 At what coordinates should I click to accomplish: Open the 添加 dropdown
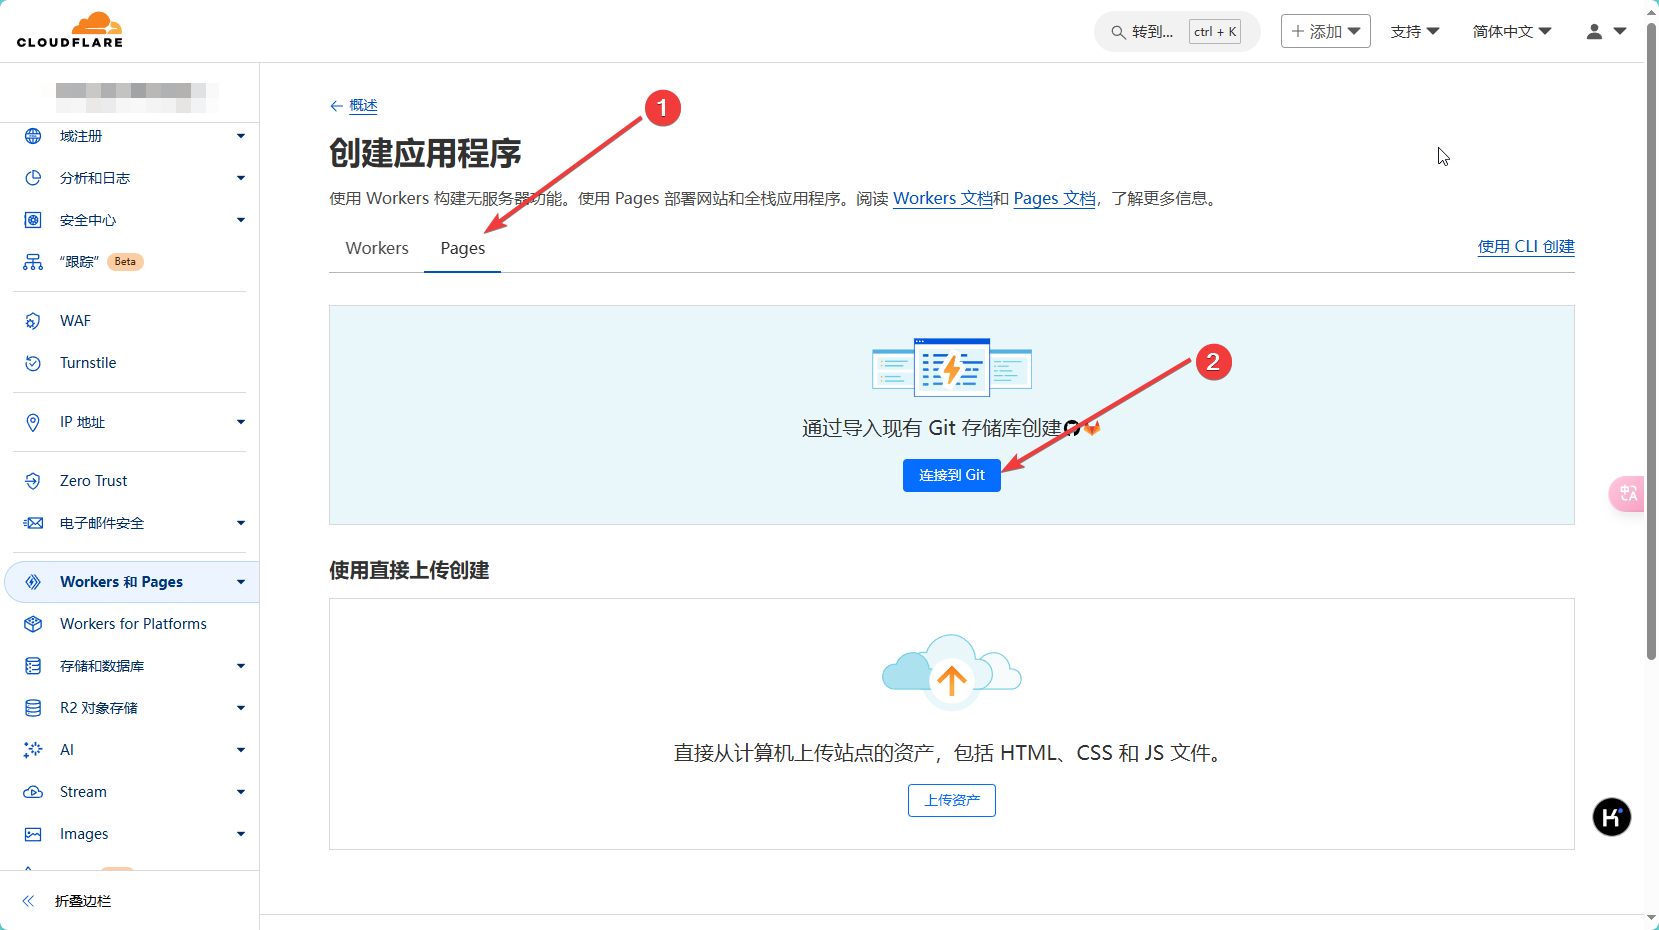pos(1325,31)
